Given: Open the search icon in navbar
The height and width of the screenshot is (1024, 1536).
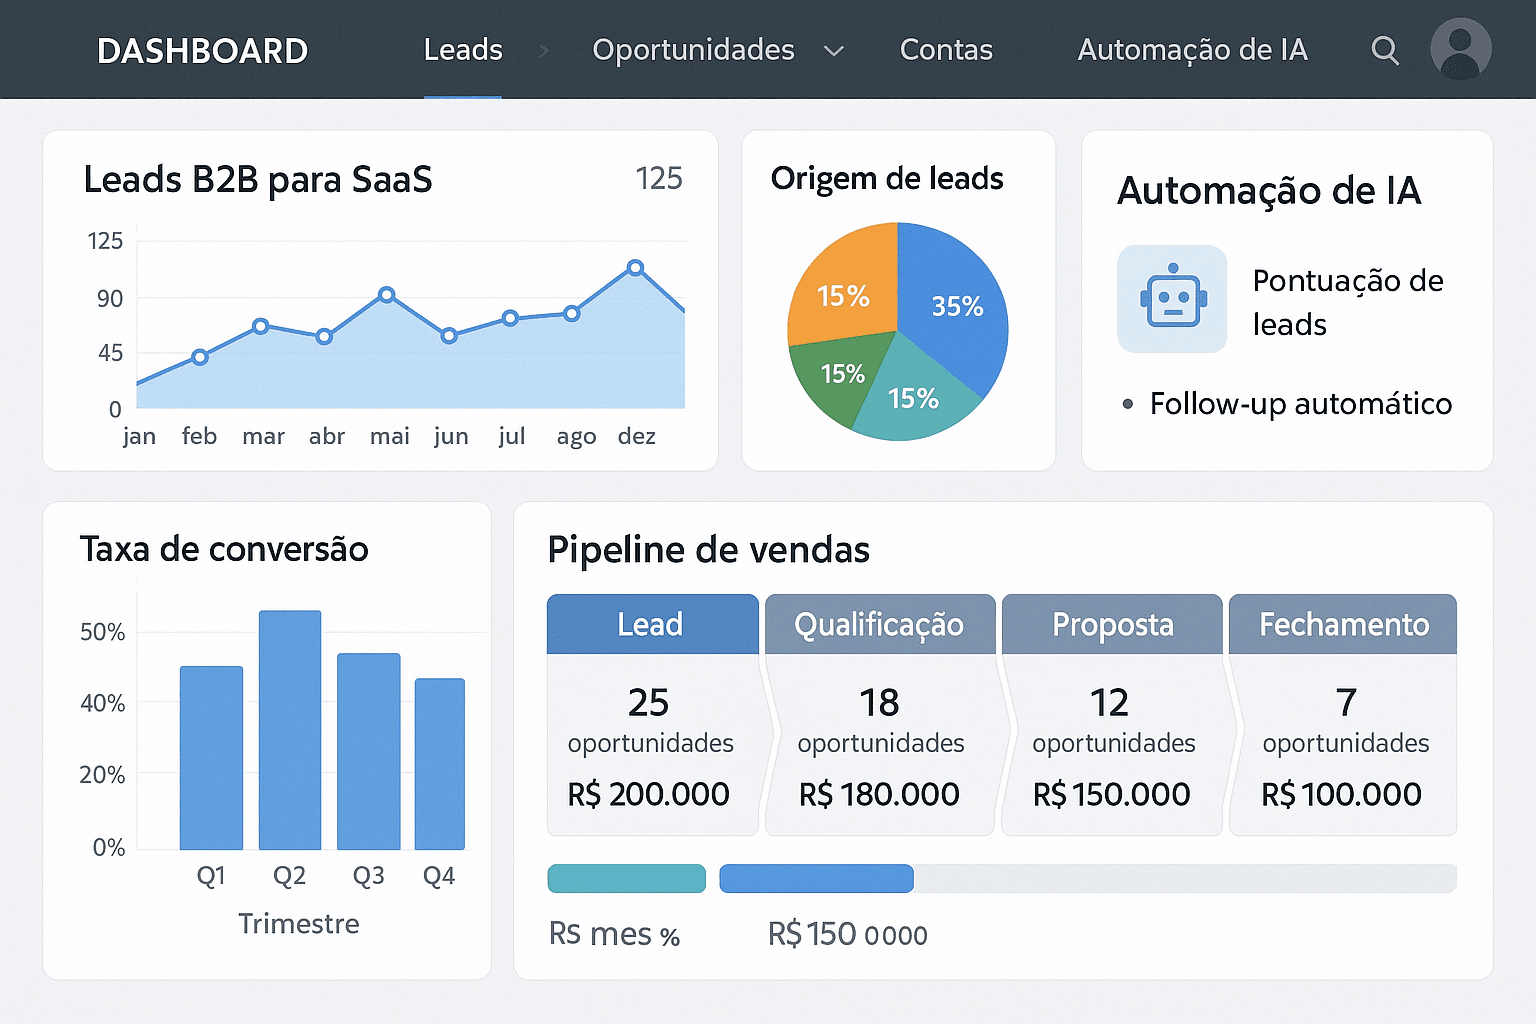Looking at the screenshot, I should tap(1385, 50).
